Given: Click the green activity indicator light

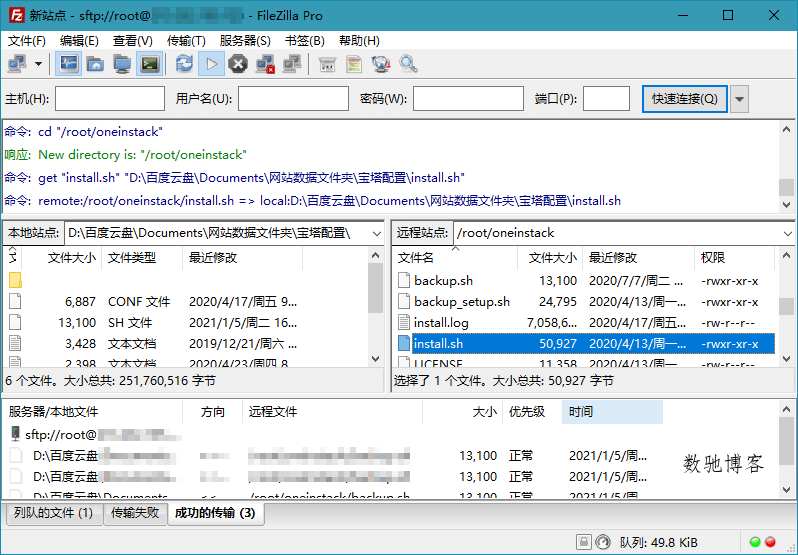Looking at the screenshot, I should click(755, 542).
